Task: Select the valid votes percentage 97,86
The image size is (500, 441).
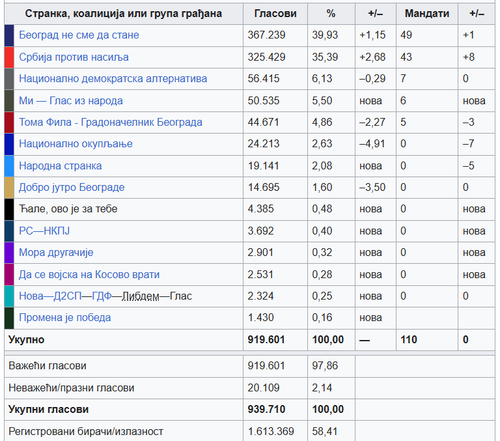Action: tap(325, 366)
